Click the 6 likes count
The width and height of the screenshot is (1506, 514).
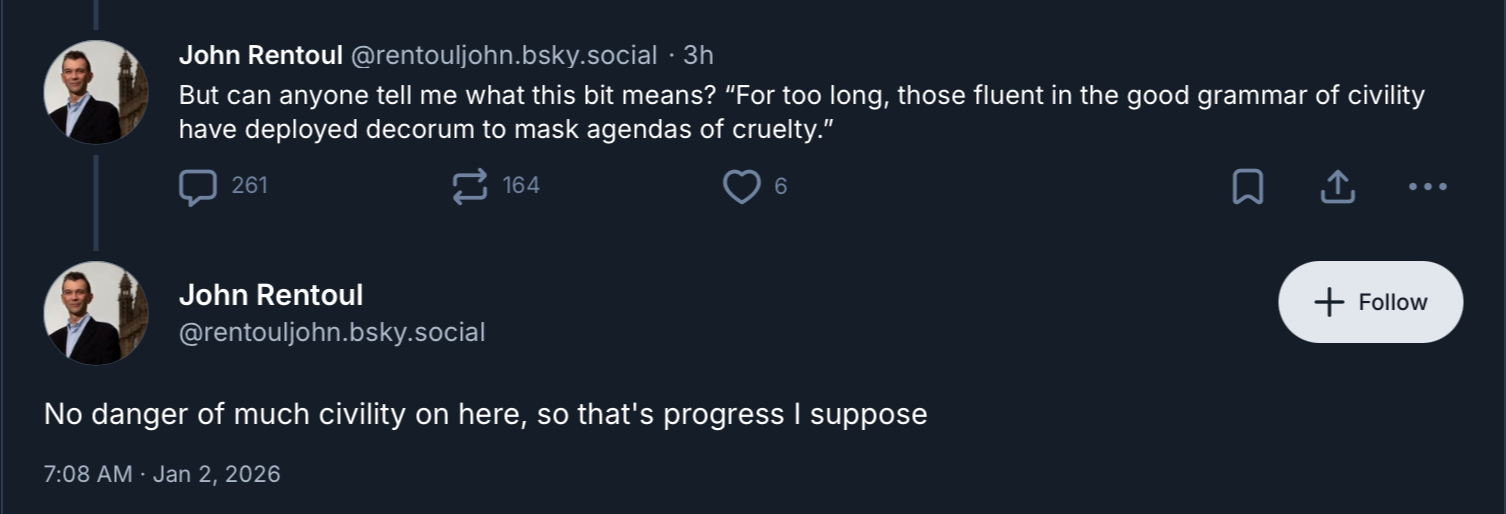coord(781,186)
